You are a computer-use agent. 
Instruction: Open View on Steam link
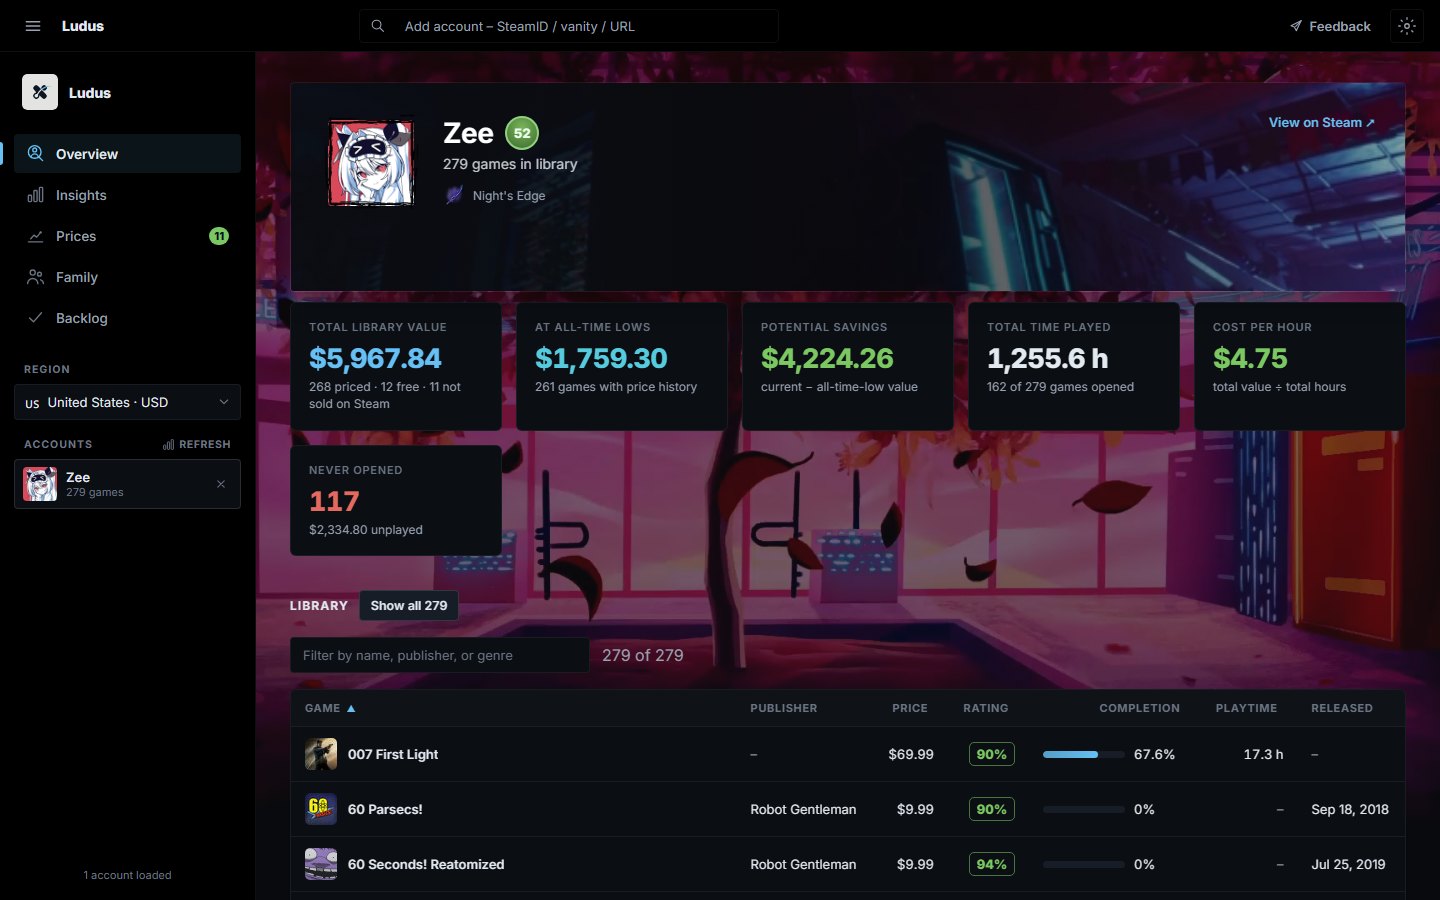[1321, 122]
